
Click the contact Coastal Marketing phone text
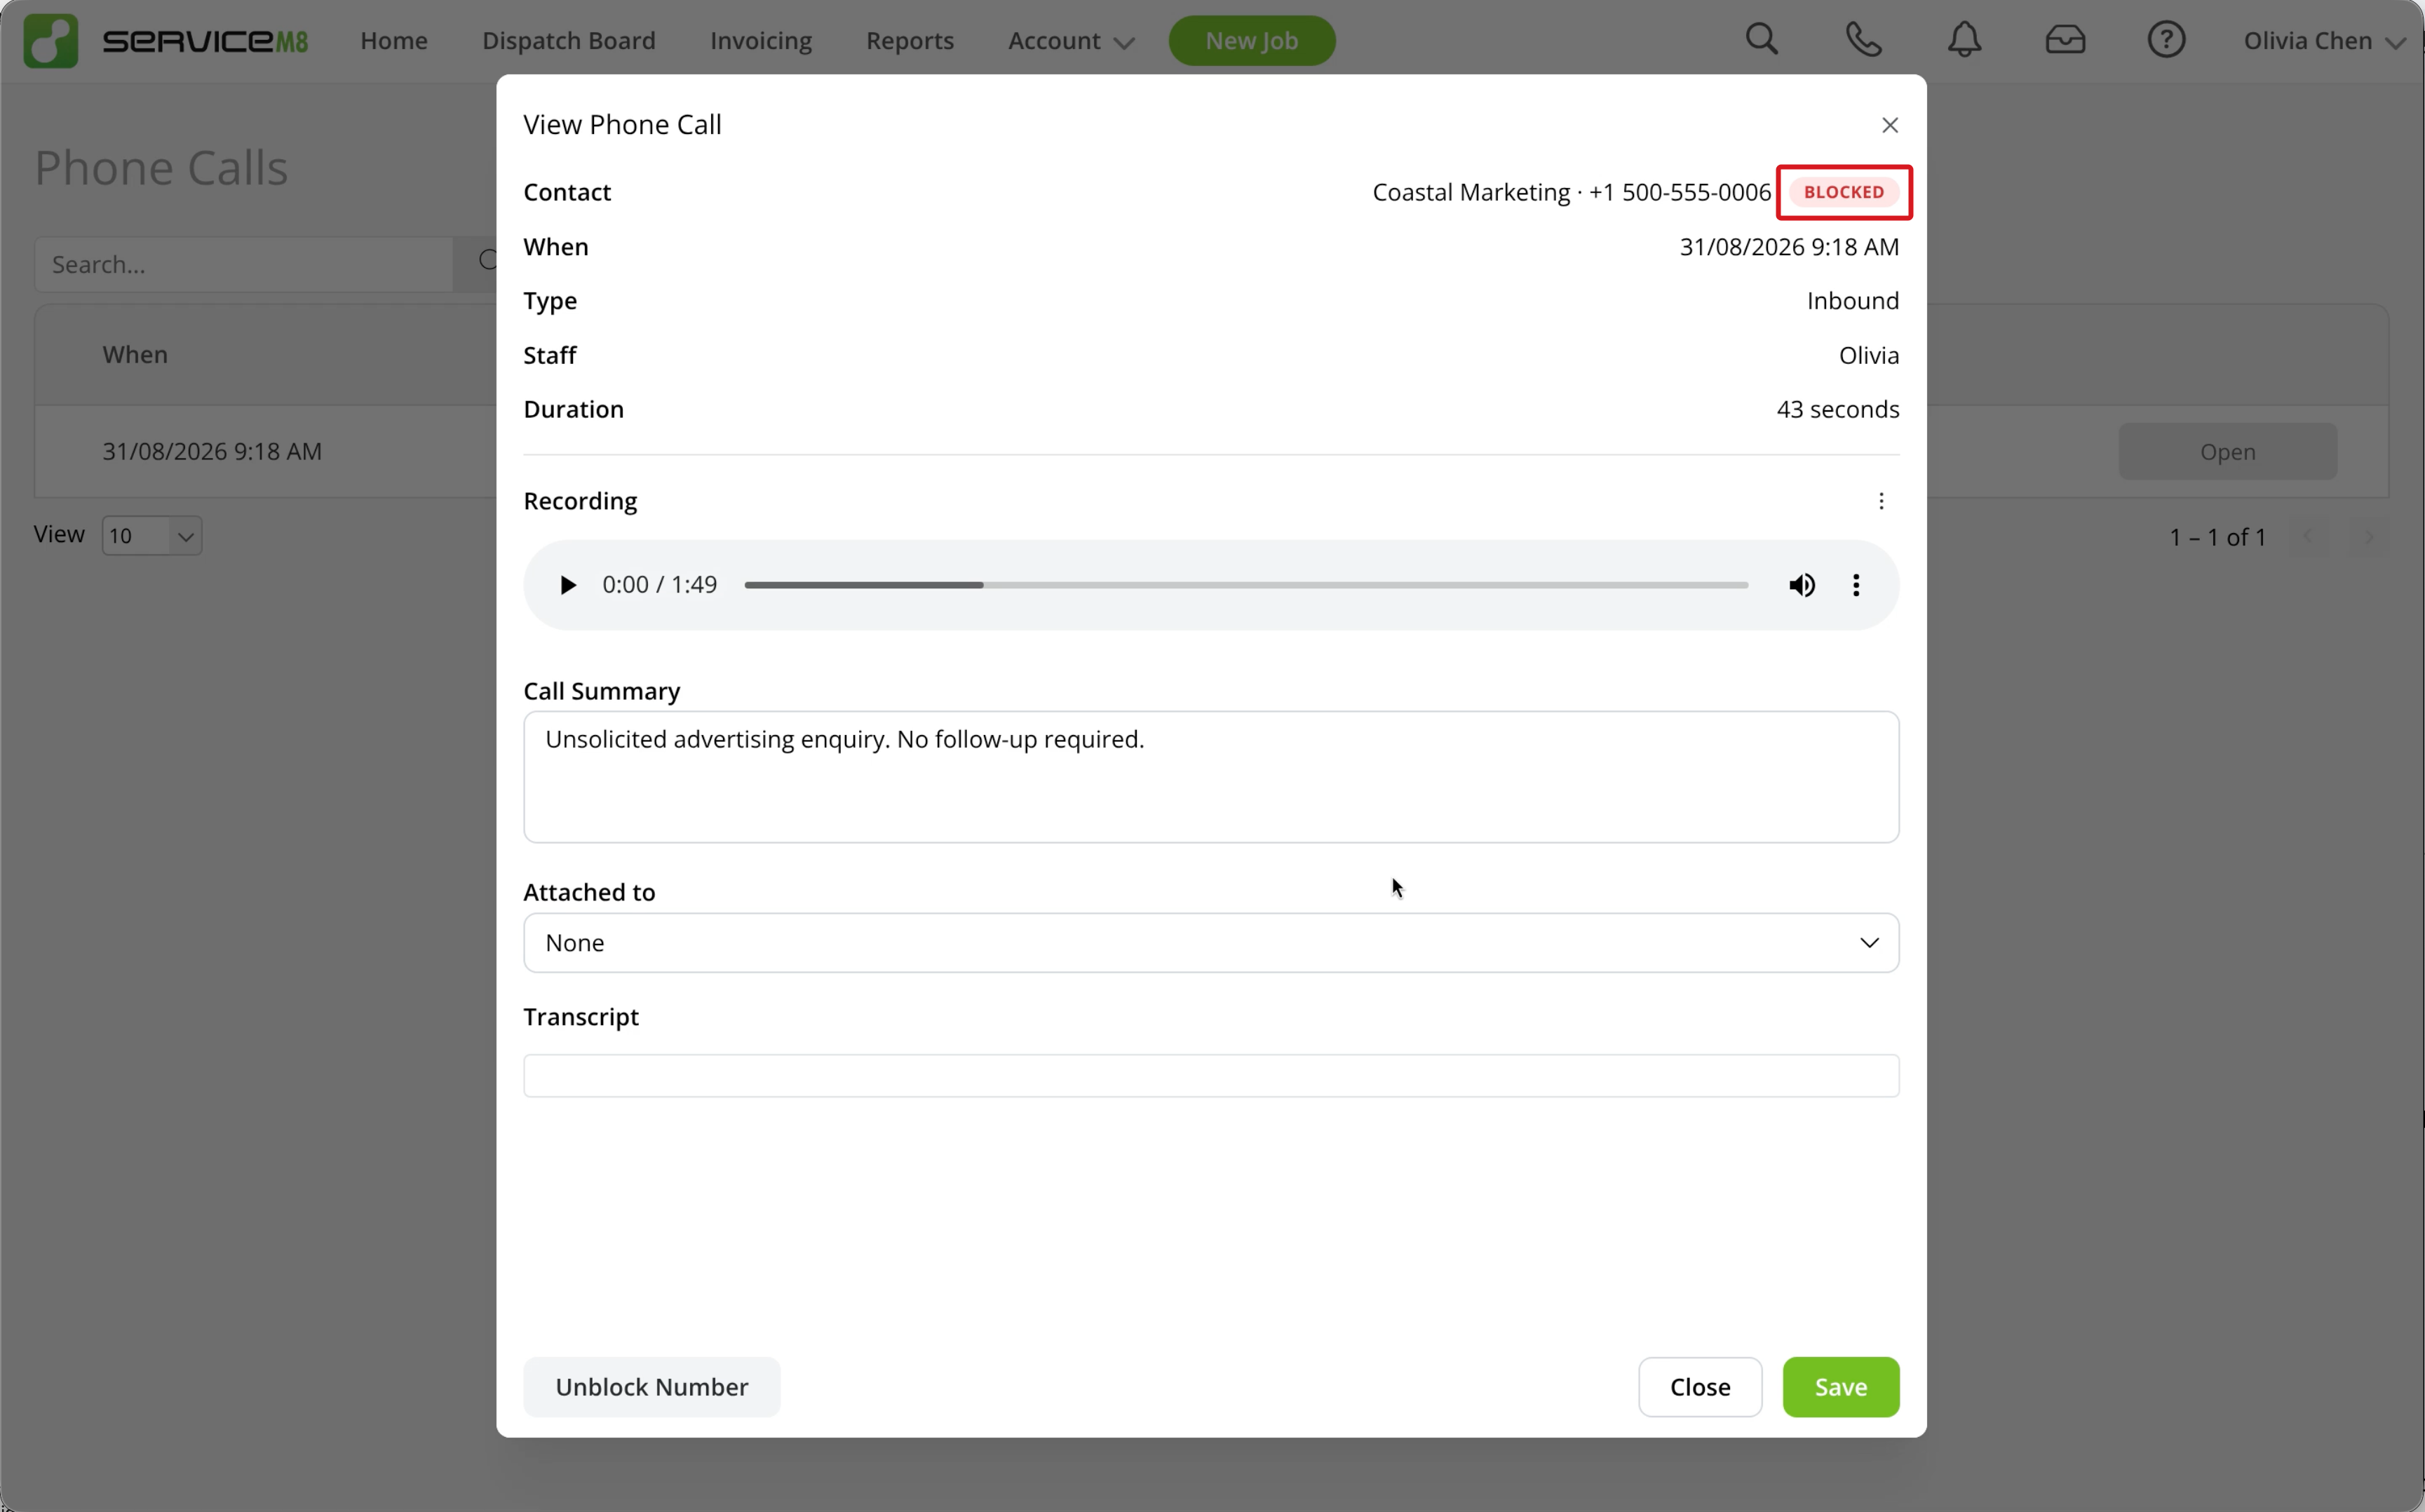click(x=1571, y=192)
